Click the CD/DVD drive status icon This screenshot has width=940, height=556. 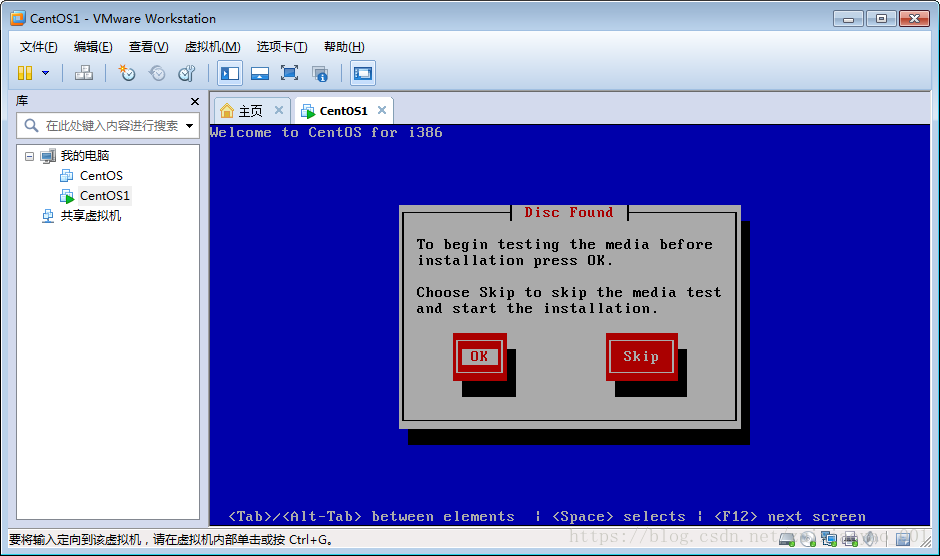click(x=808, y=539)
